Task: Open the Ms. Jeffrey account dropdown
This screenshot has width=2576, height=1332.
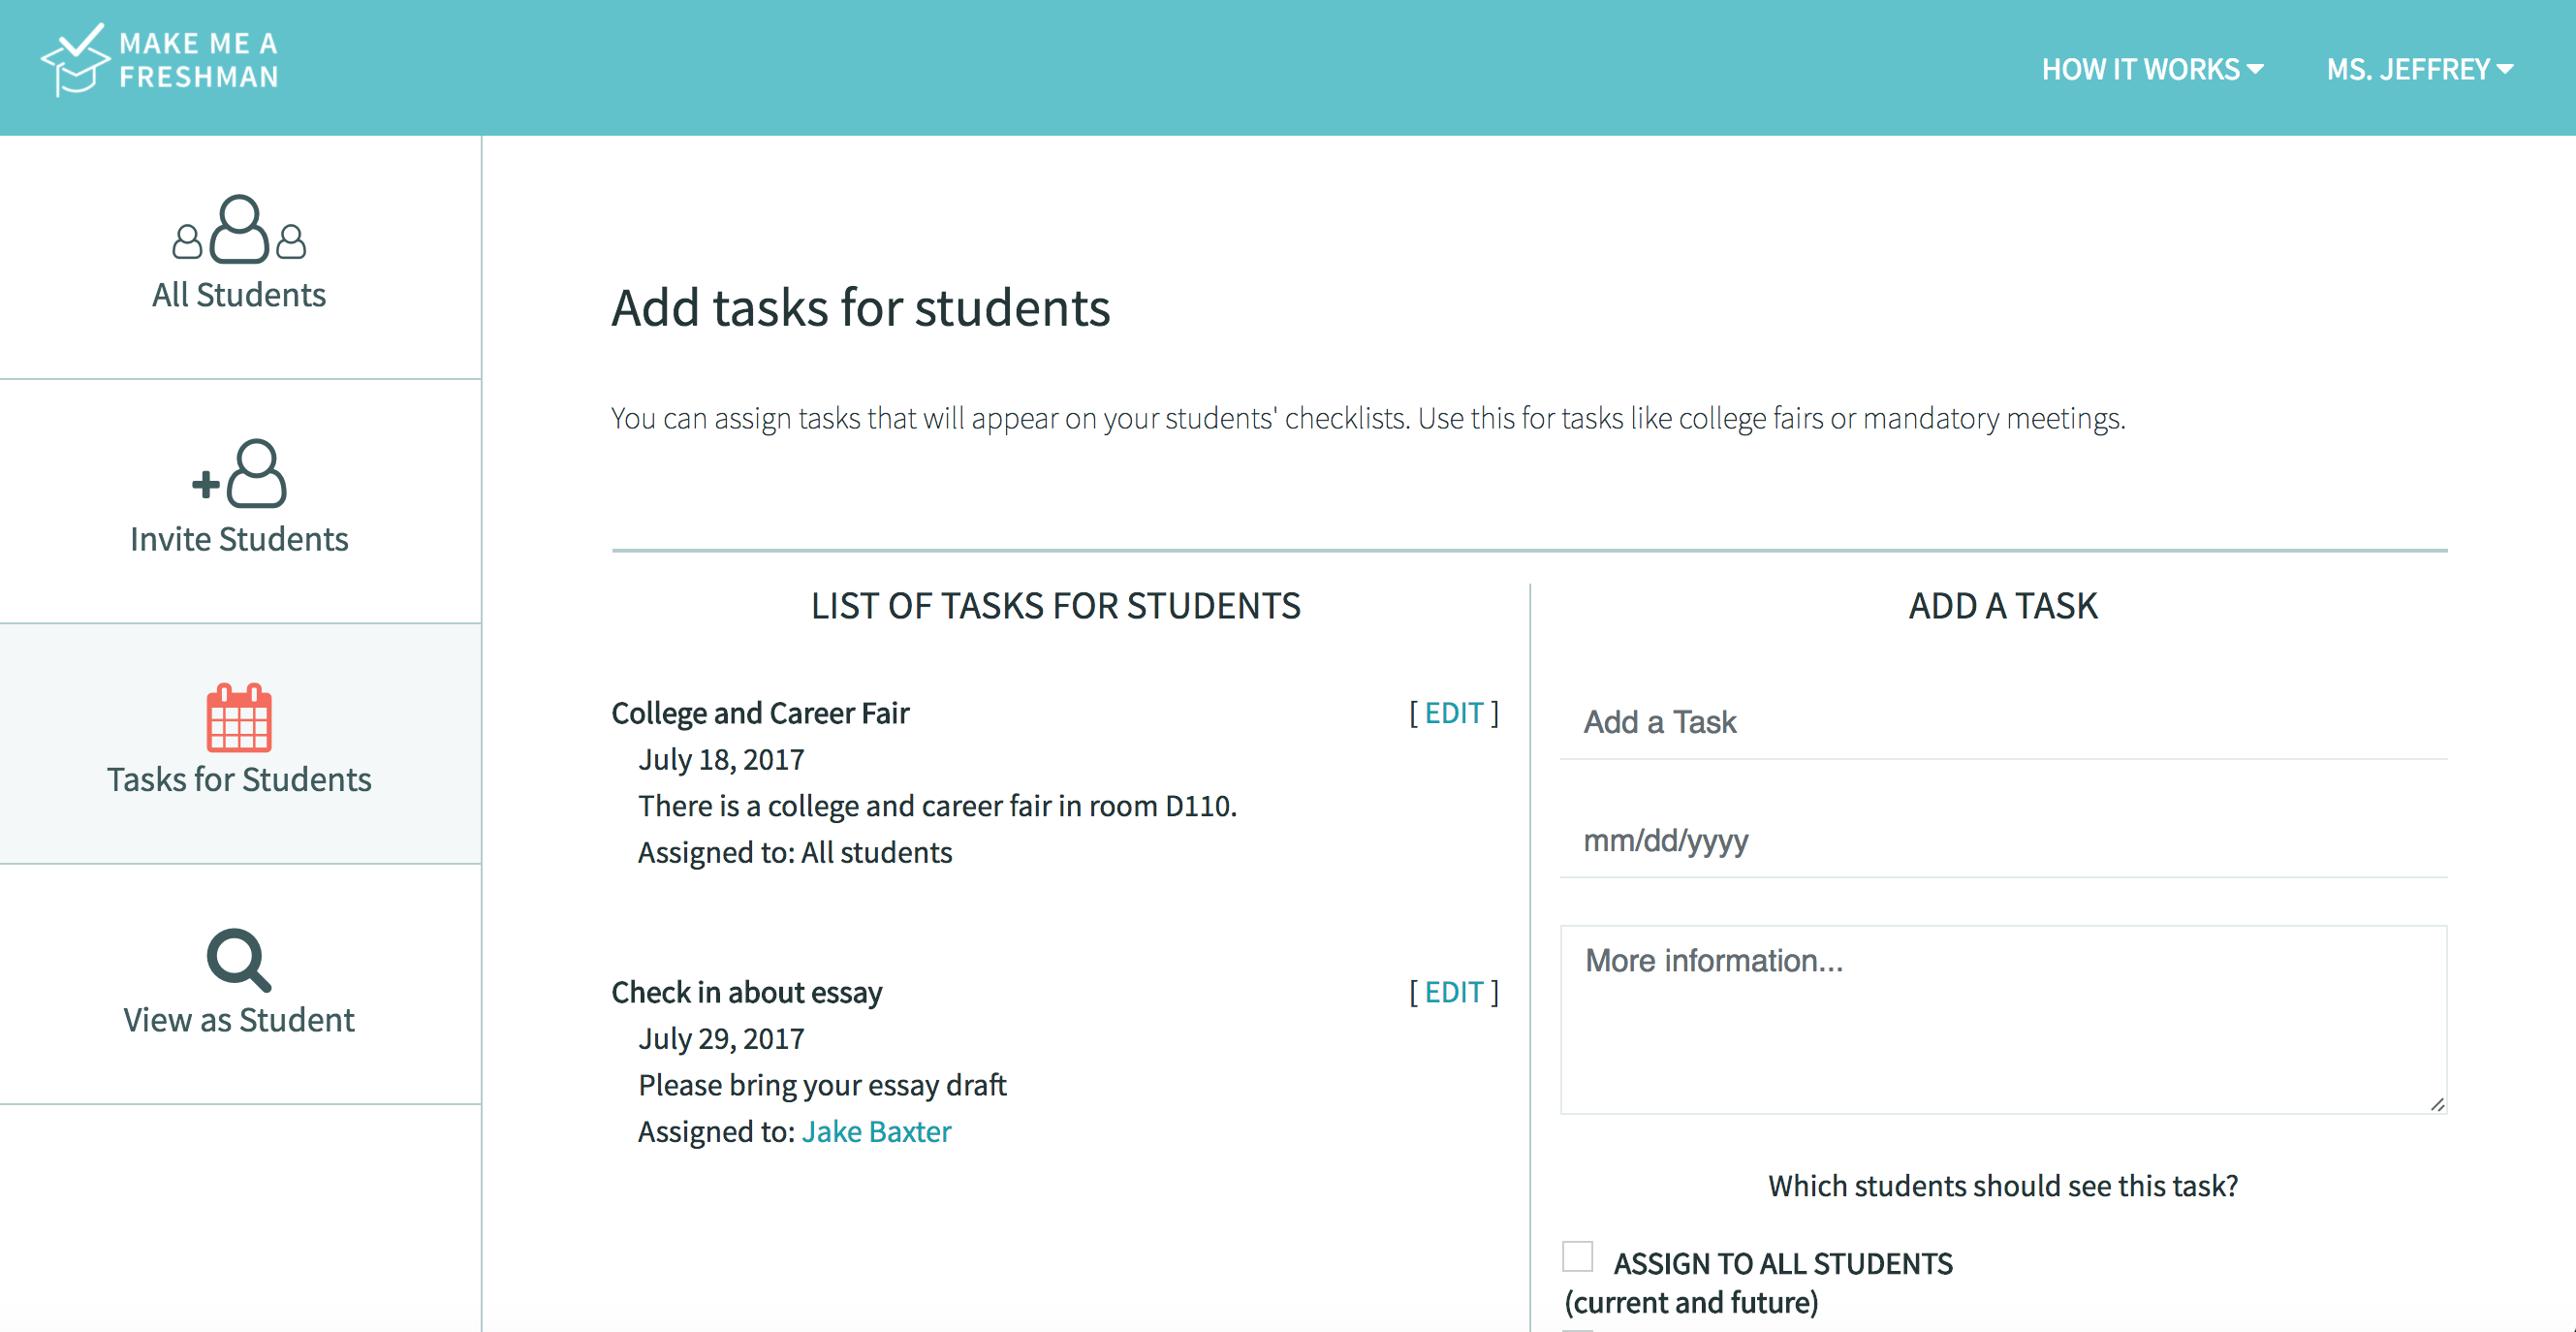Action: pyautogui.click(x=2419, y=69)
